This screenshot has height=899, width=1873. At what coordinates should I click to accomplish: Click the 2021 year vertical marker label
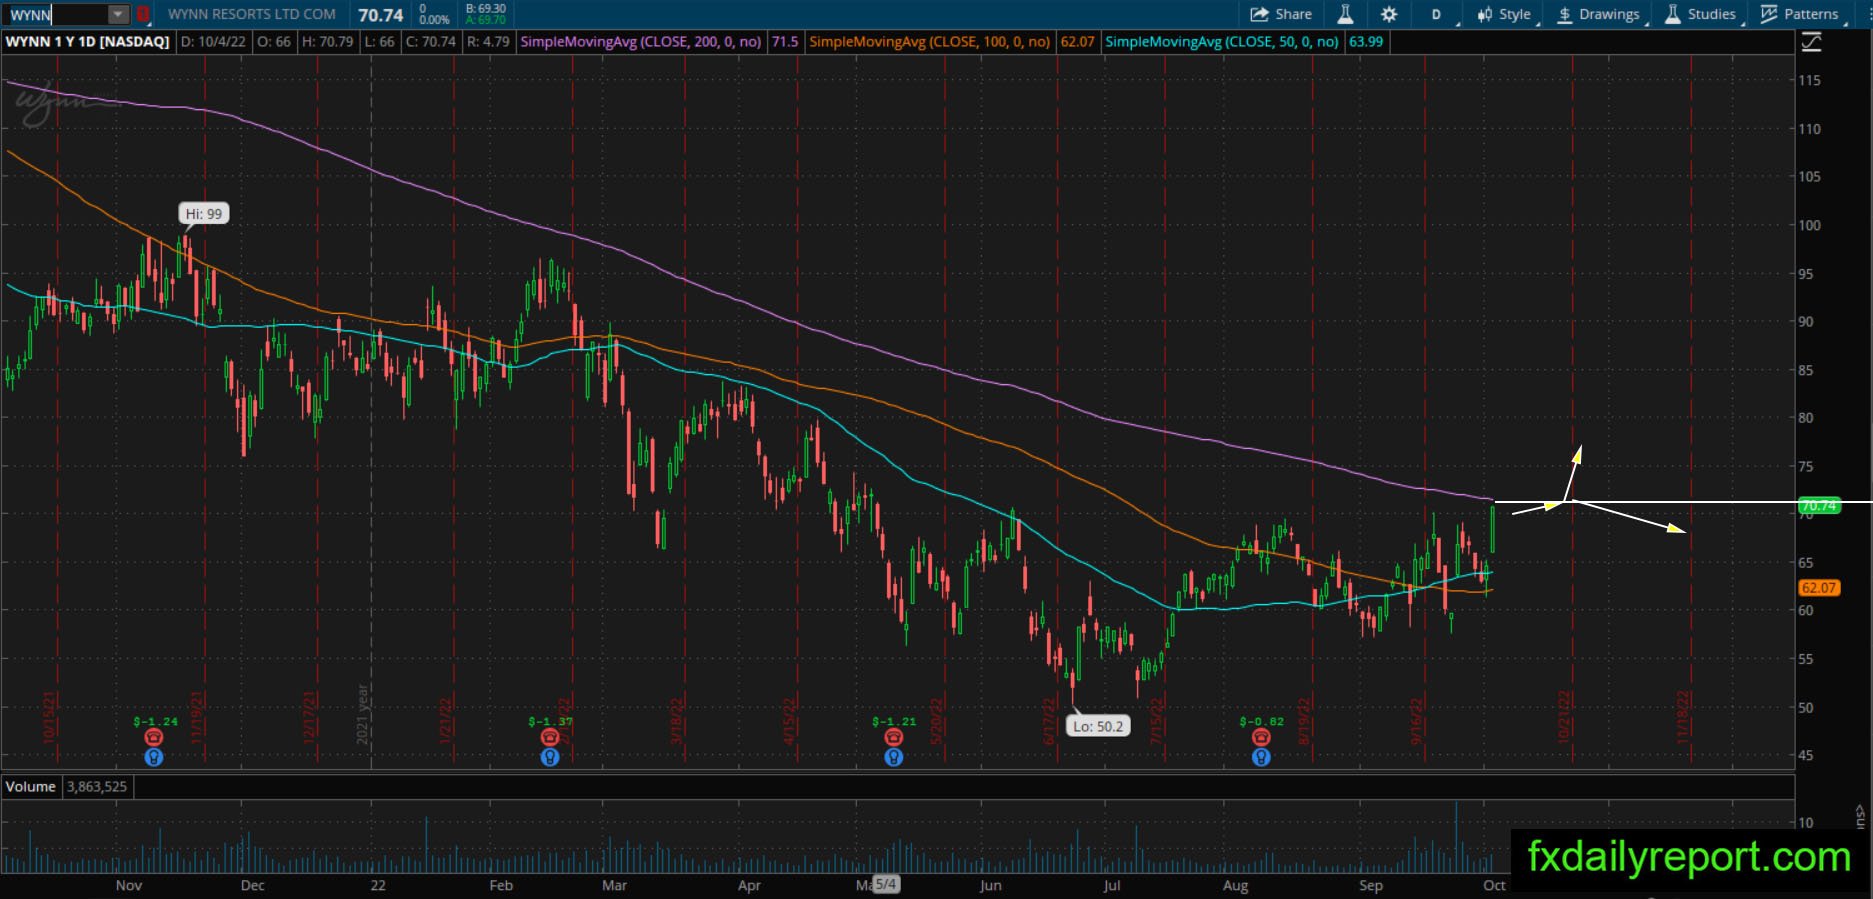click(363, 714)
